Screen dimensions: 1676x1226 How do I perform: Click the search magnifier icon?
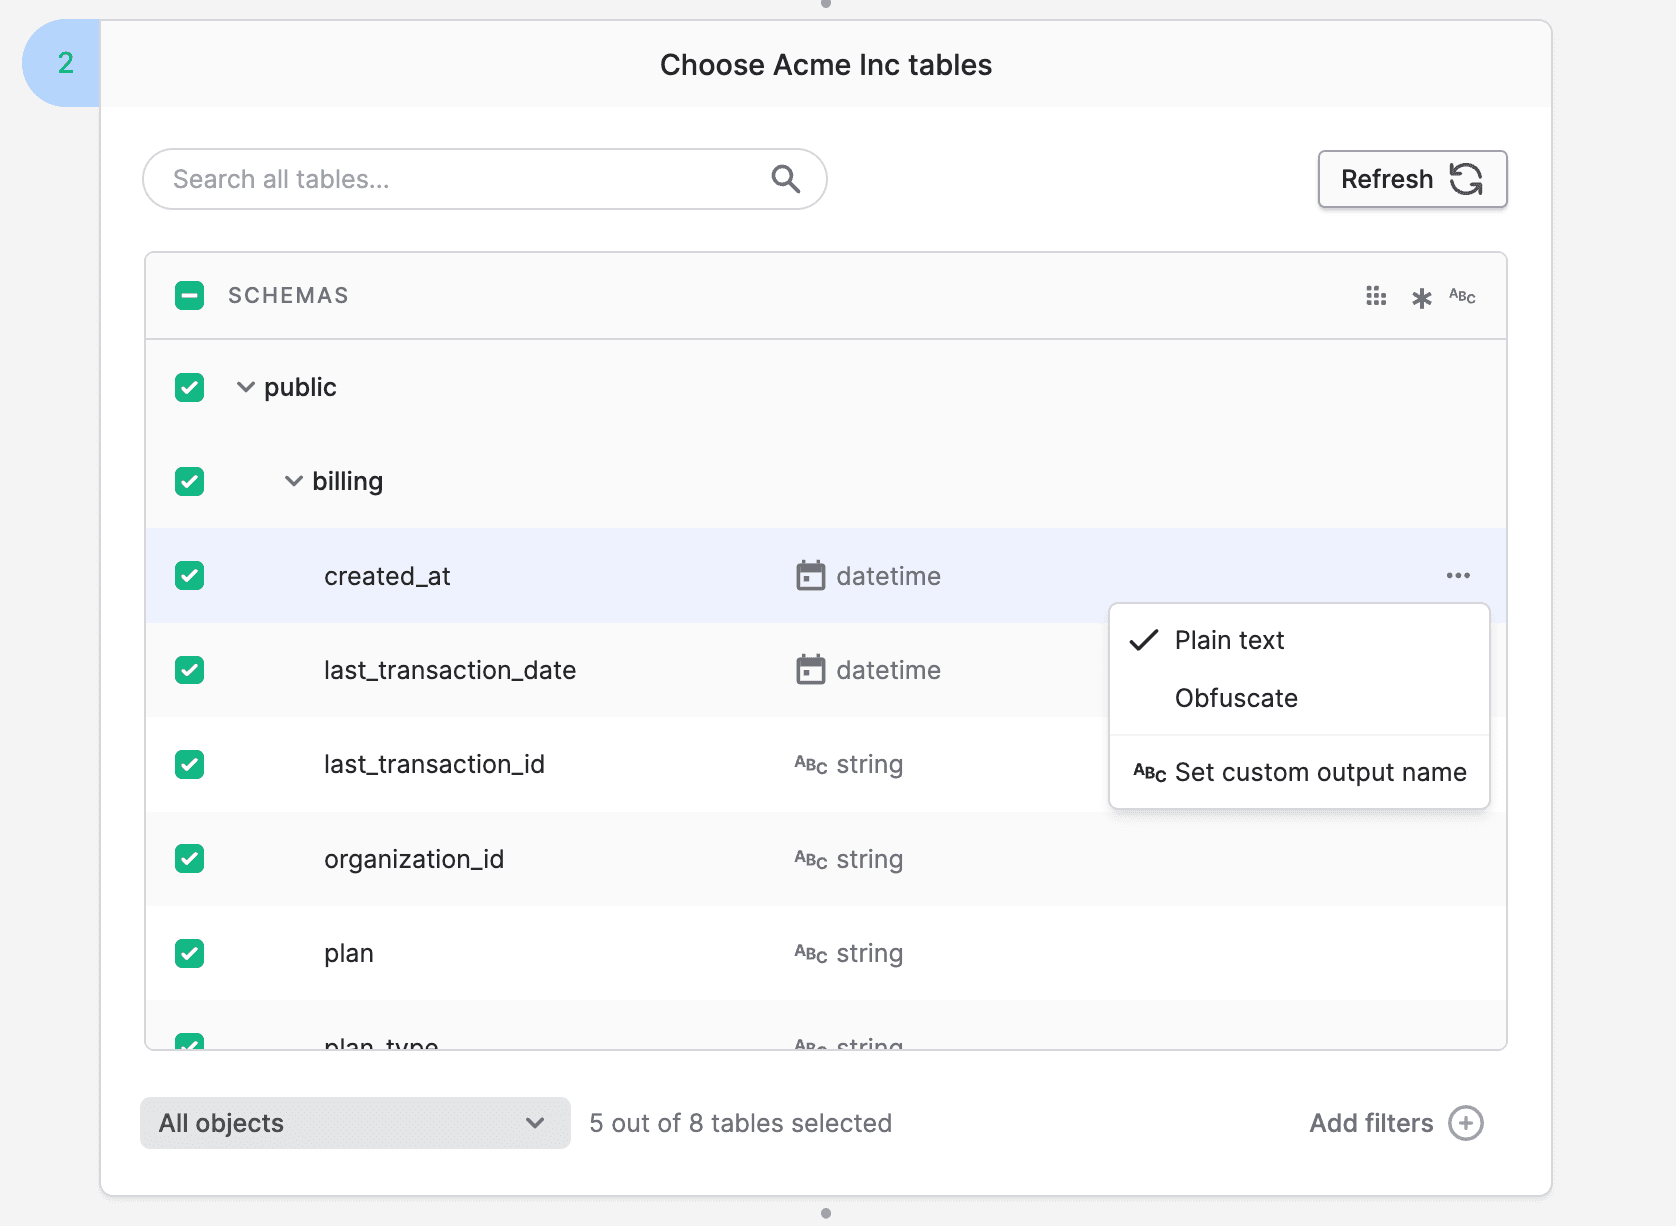point(785,179)
